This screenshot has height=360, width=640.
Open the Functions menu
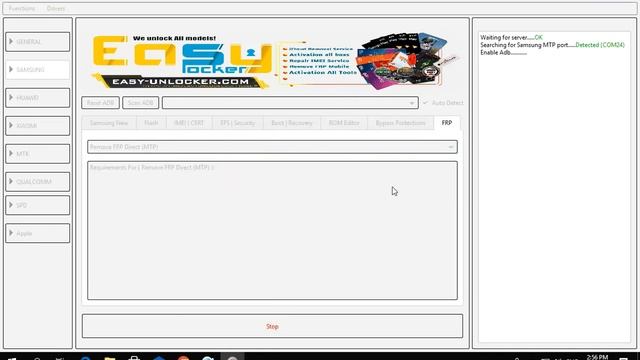pos(22,8)
